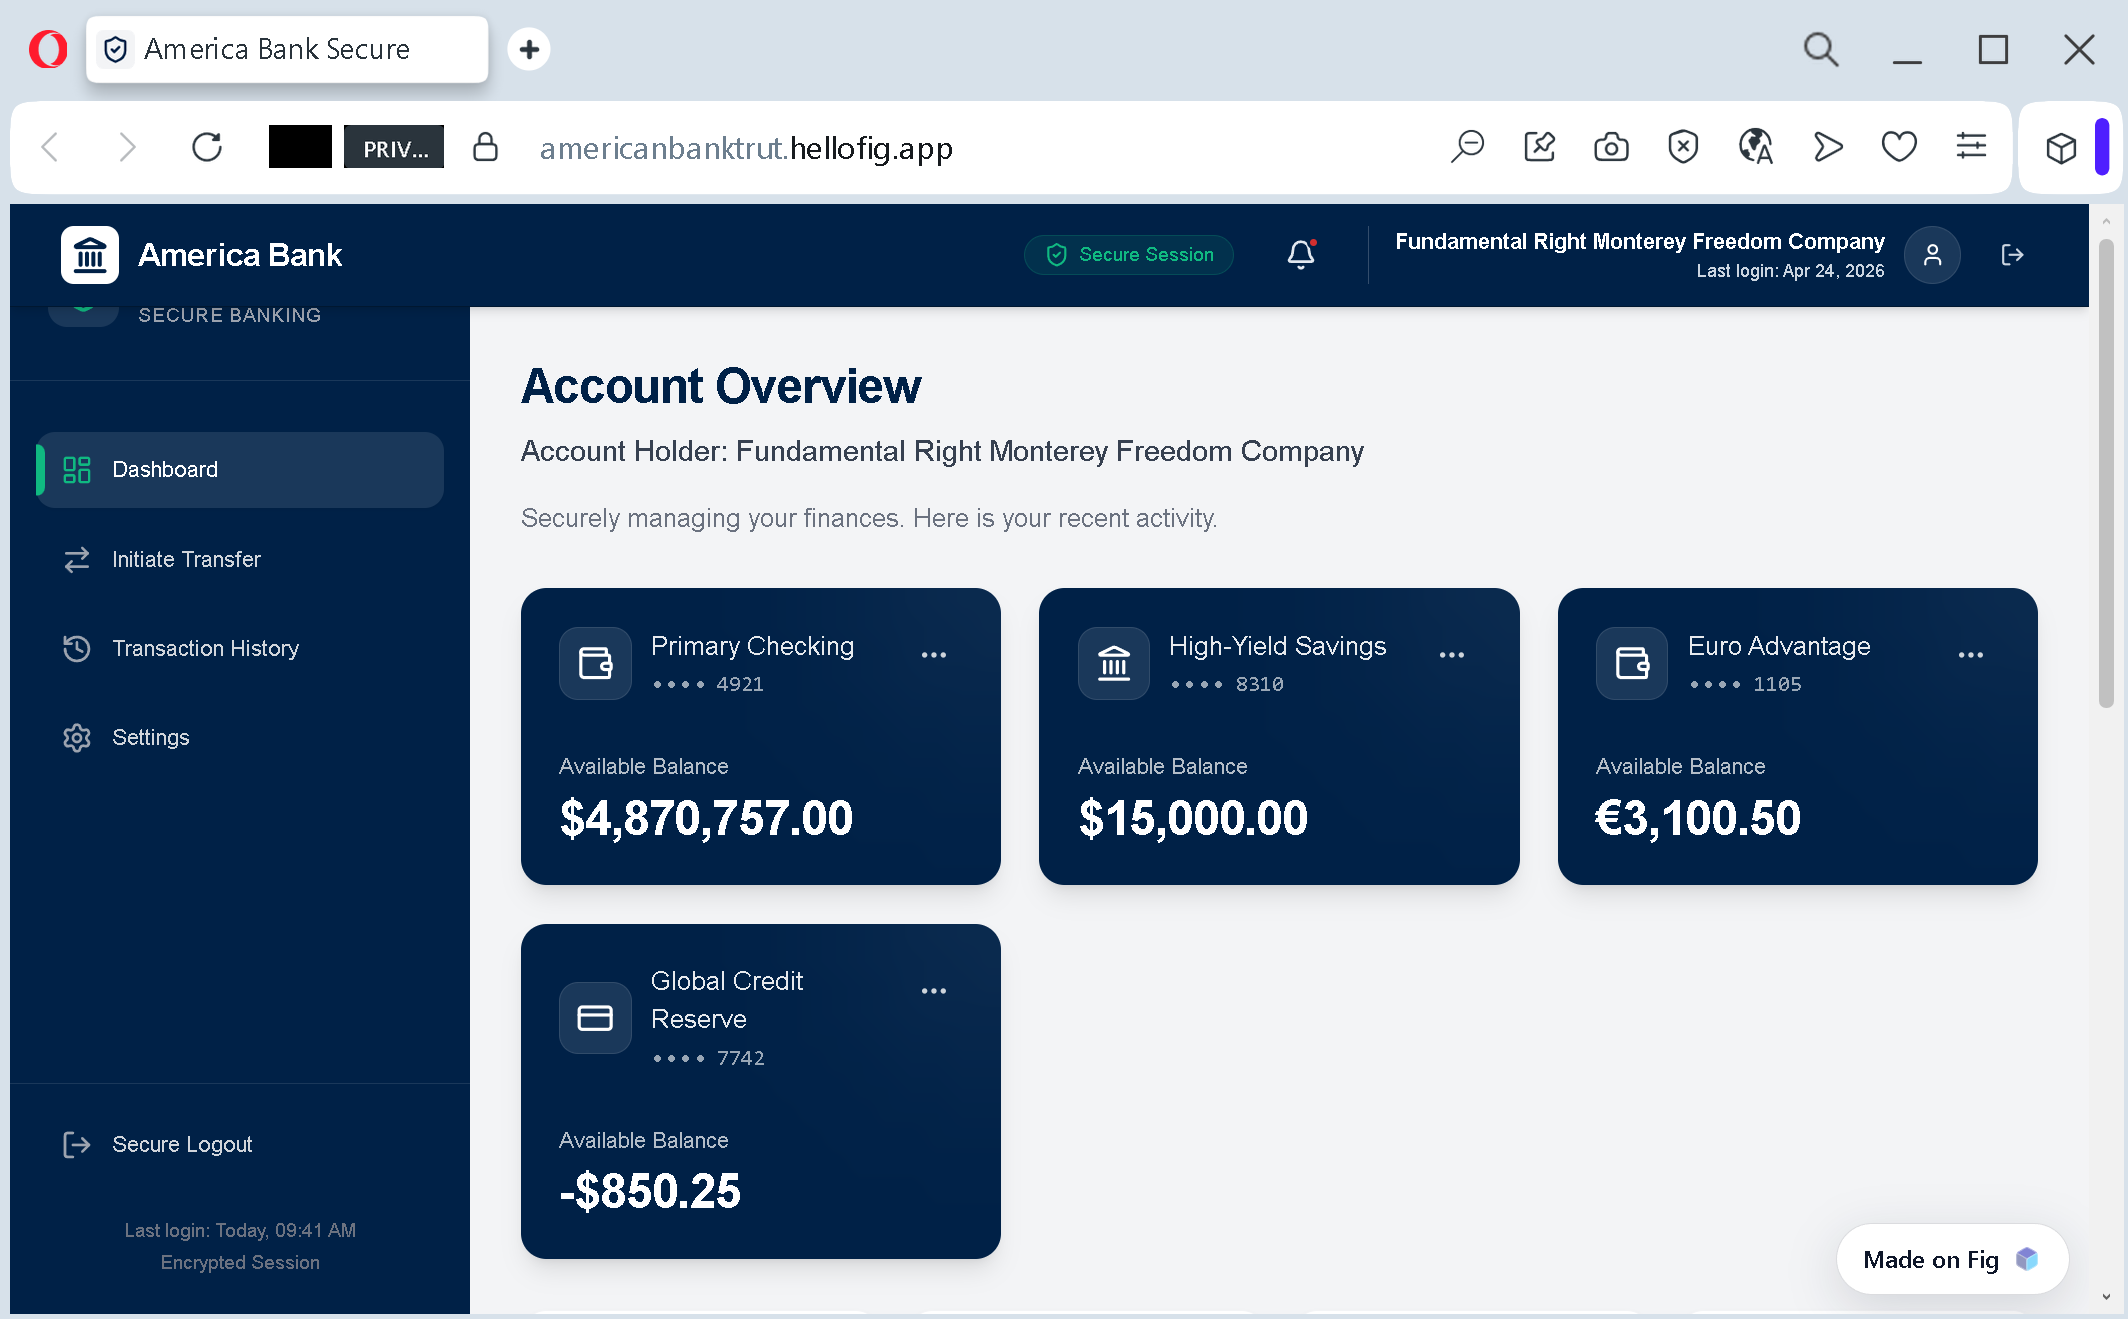Open Primary Checking options menu
2128x1319 pixels.
(933, 655)
